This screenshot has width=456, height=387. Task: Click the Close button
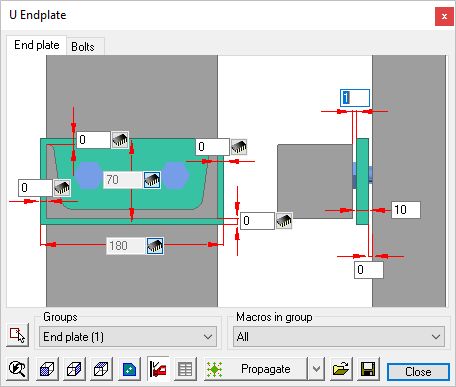[418, 372]
